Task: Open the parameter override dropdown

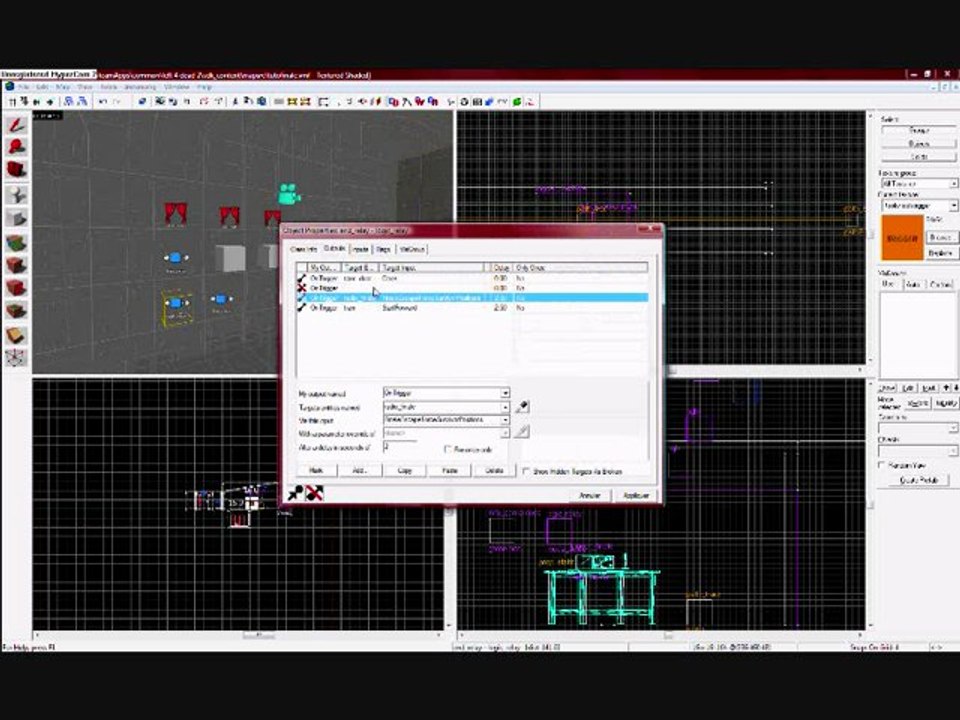Action: click(x=505, y=433)
